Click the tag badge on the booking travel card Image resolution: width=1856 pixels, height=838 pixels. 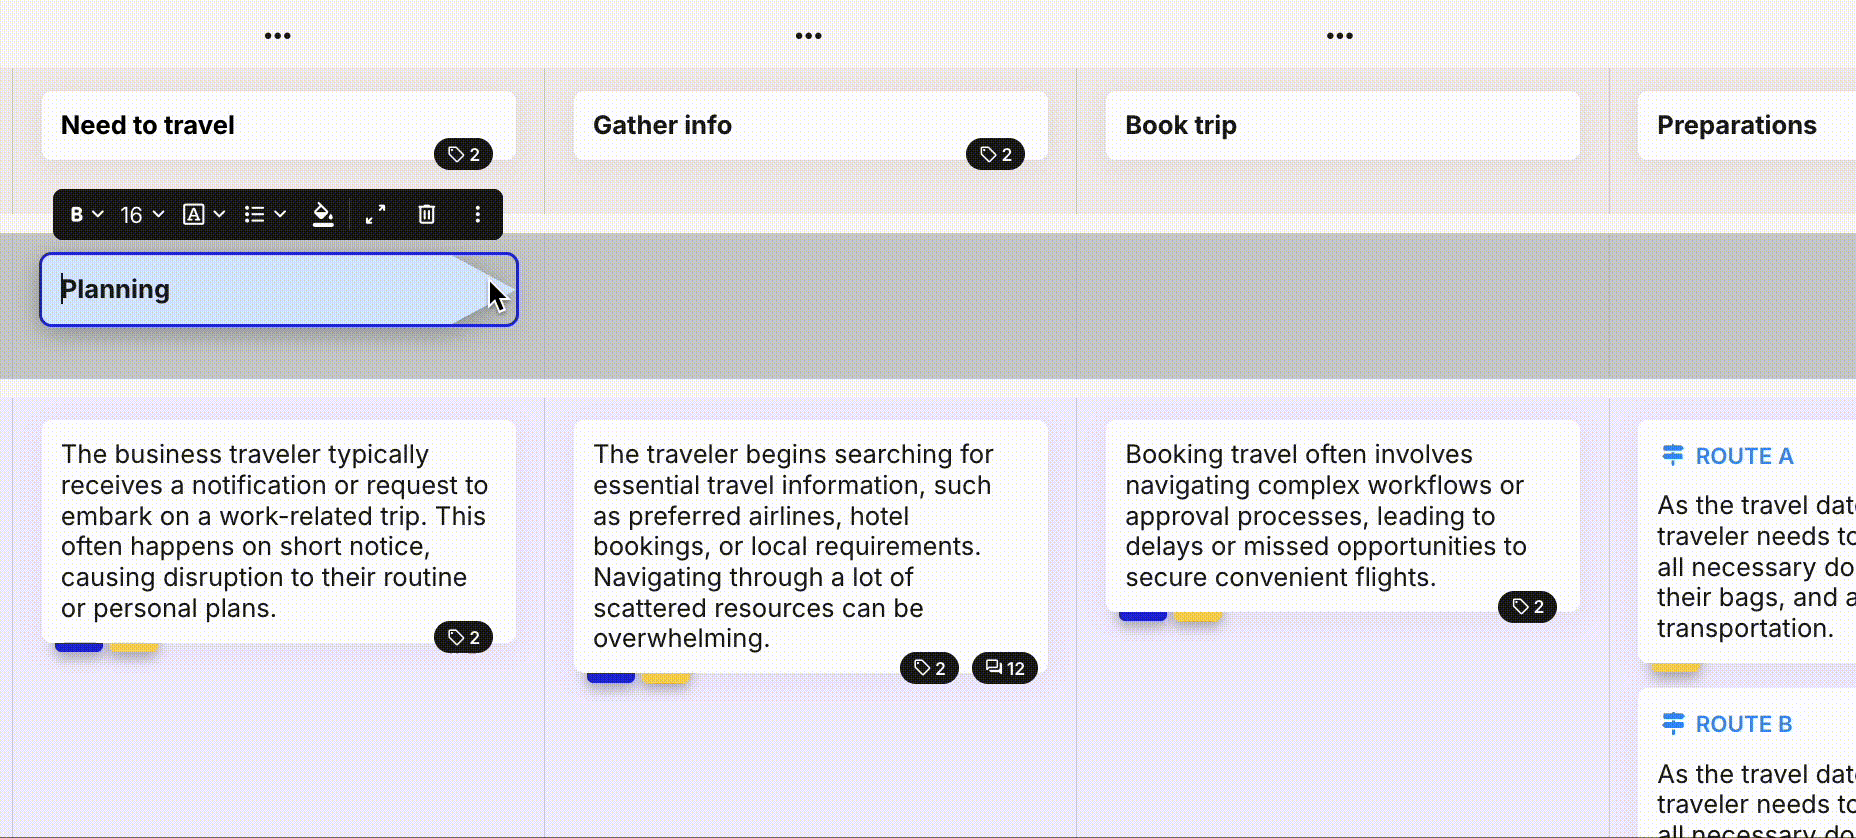point(1527,607)
